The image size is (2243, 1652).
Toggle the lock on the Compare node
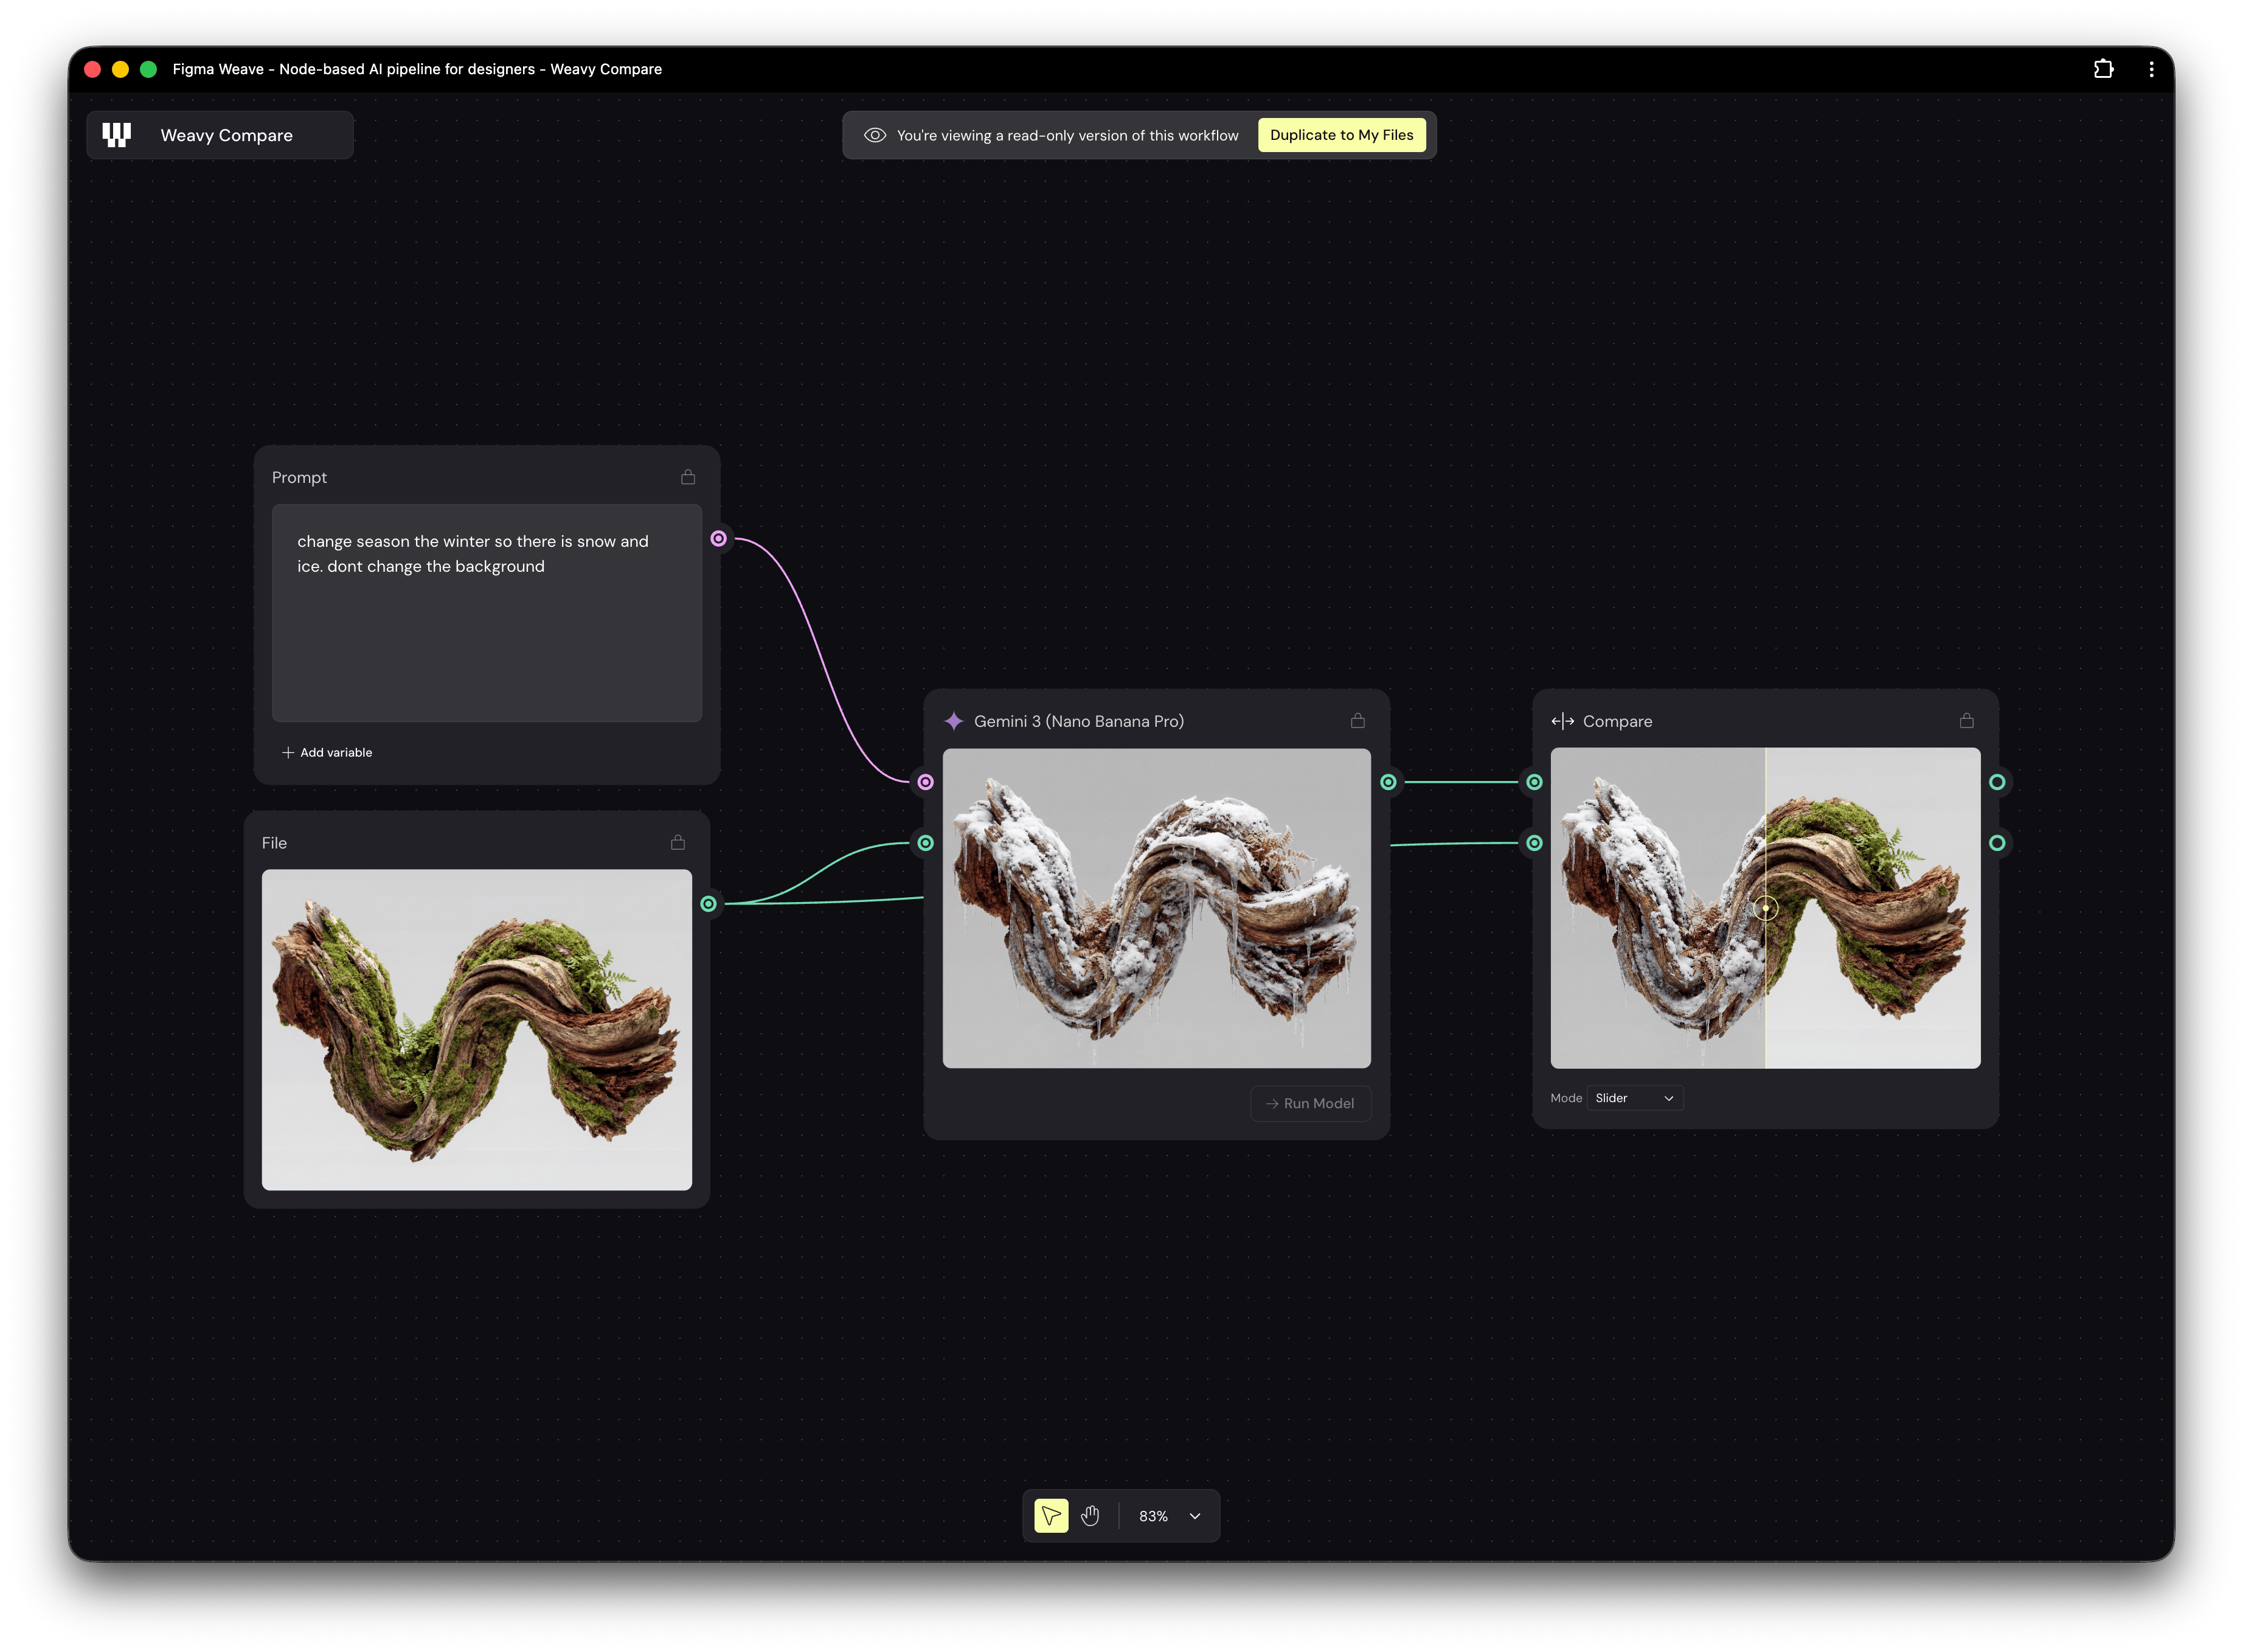[1966, 719]
